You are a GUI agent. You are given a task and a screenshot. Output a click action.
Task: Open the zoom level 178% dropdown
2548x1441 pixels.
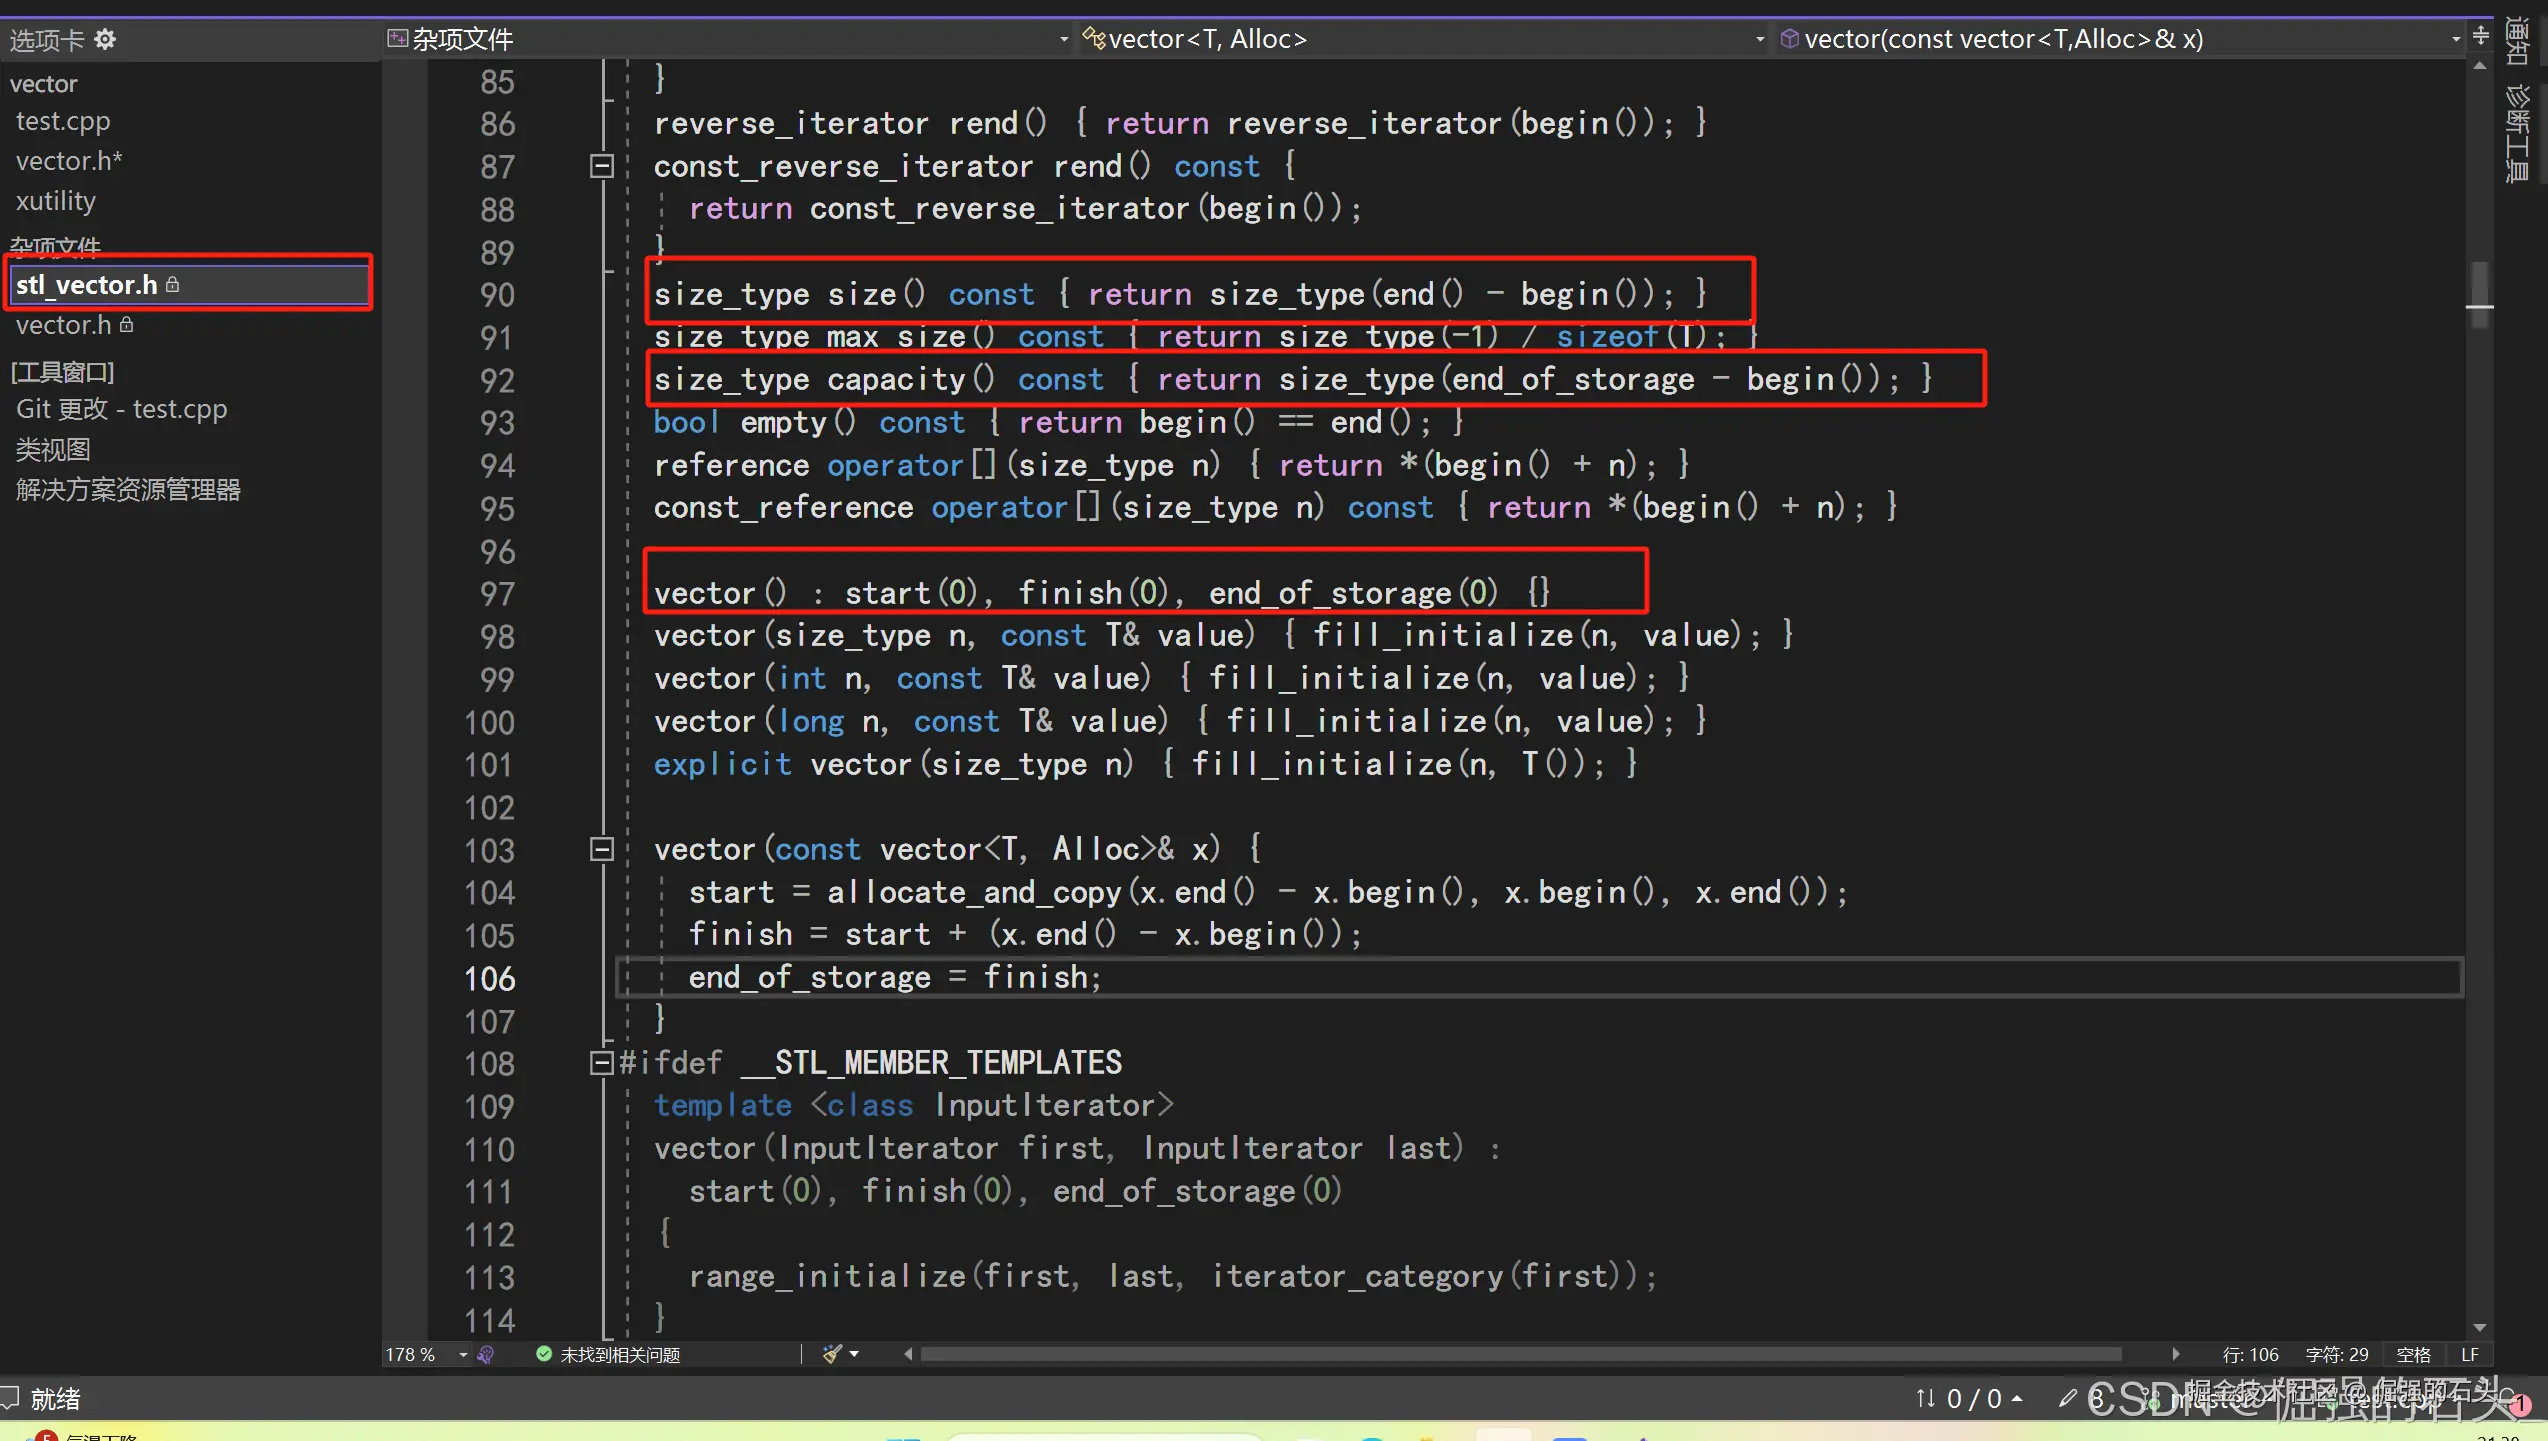(x=463, y=1354)
